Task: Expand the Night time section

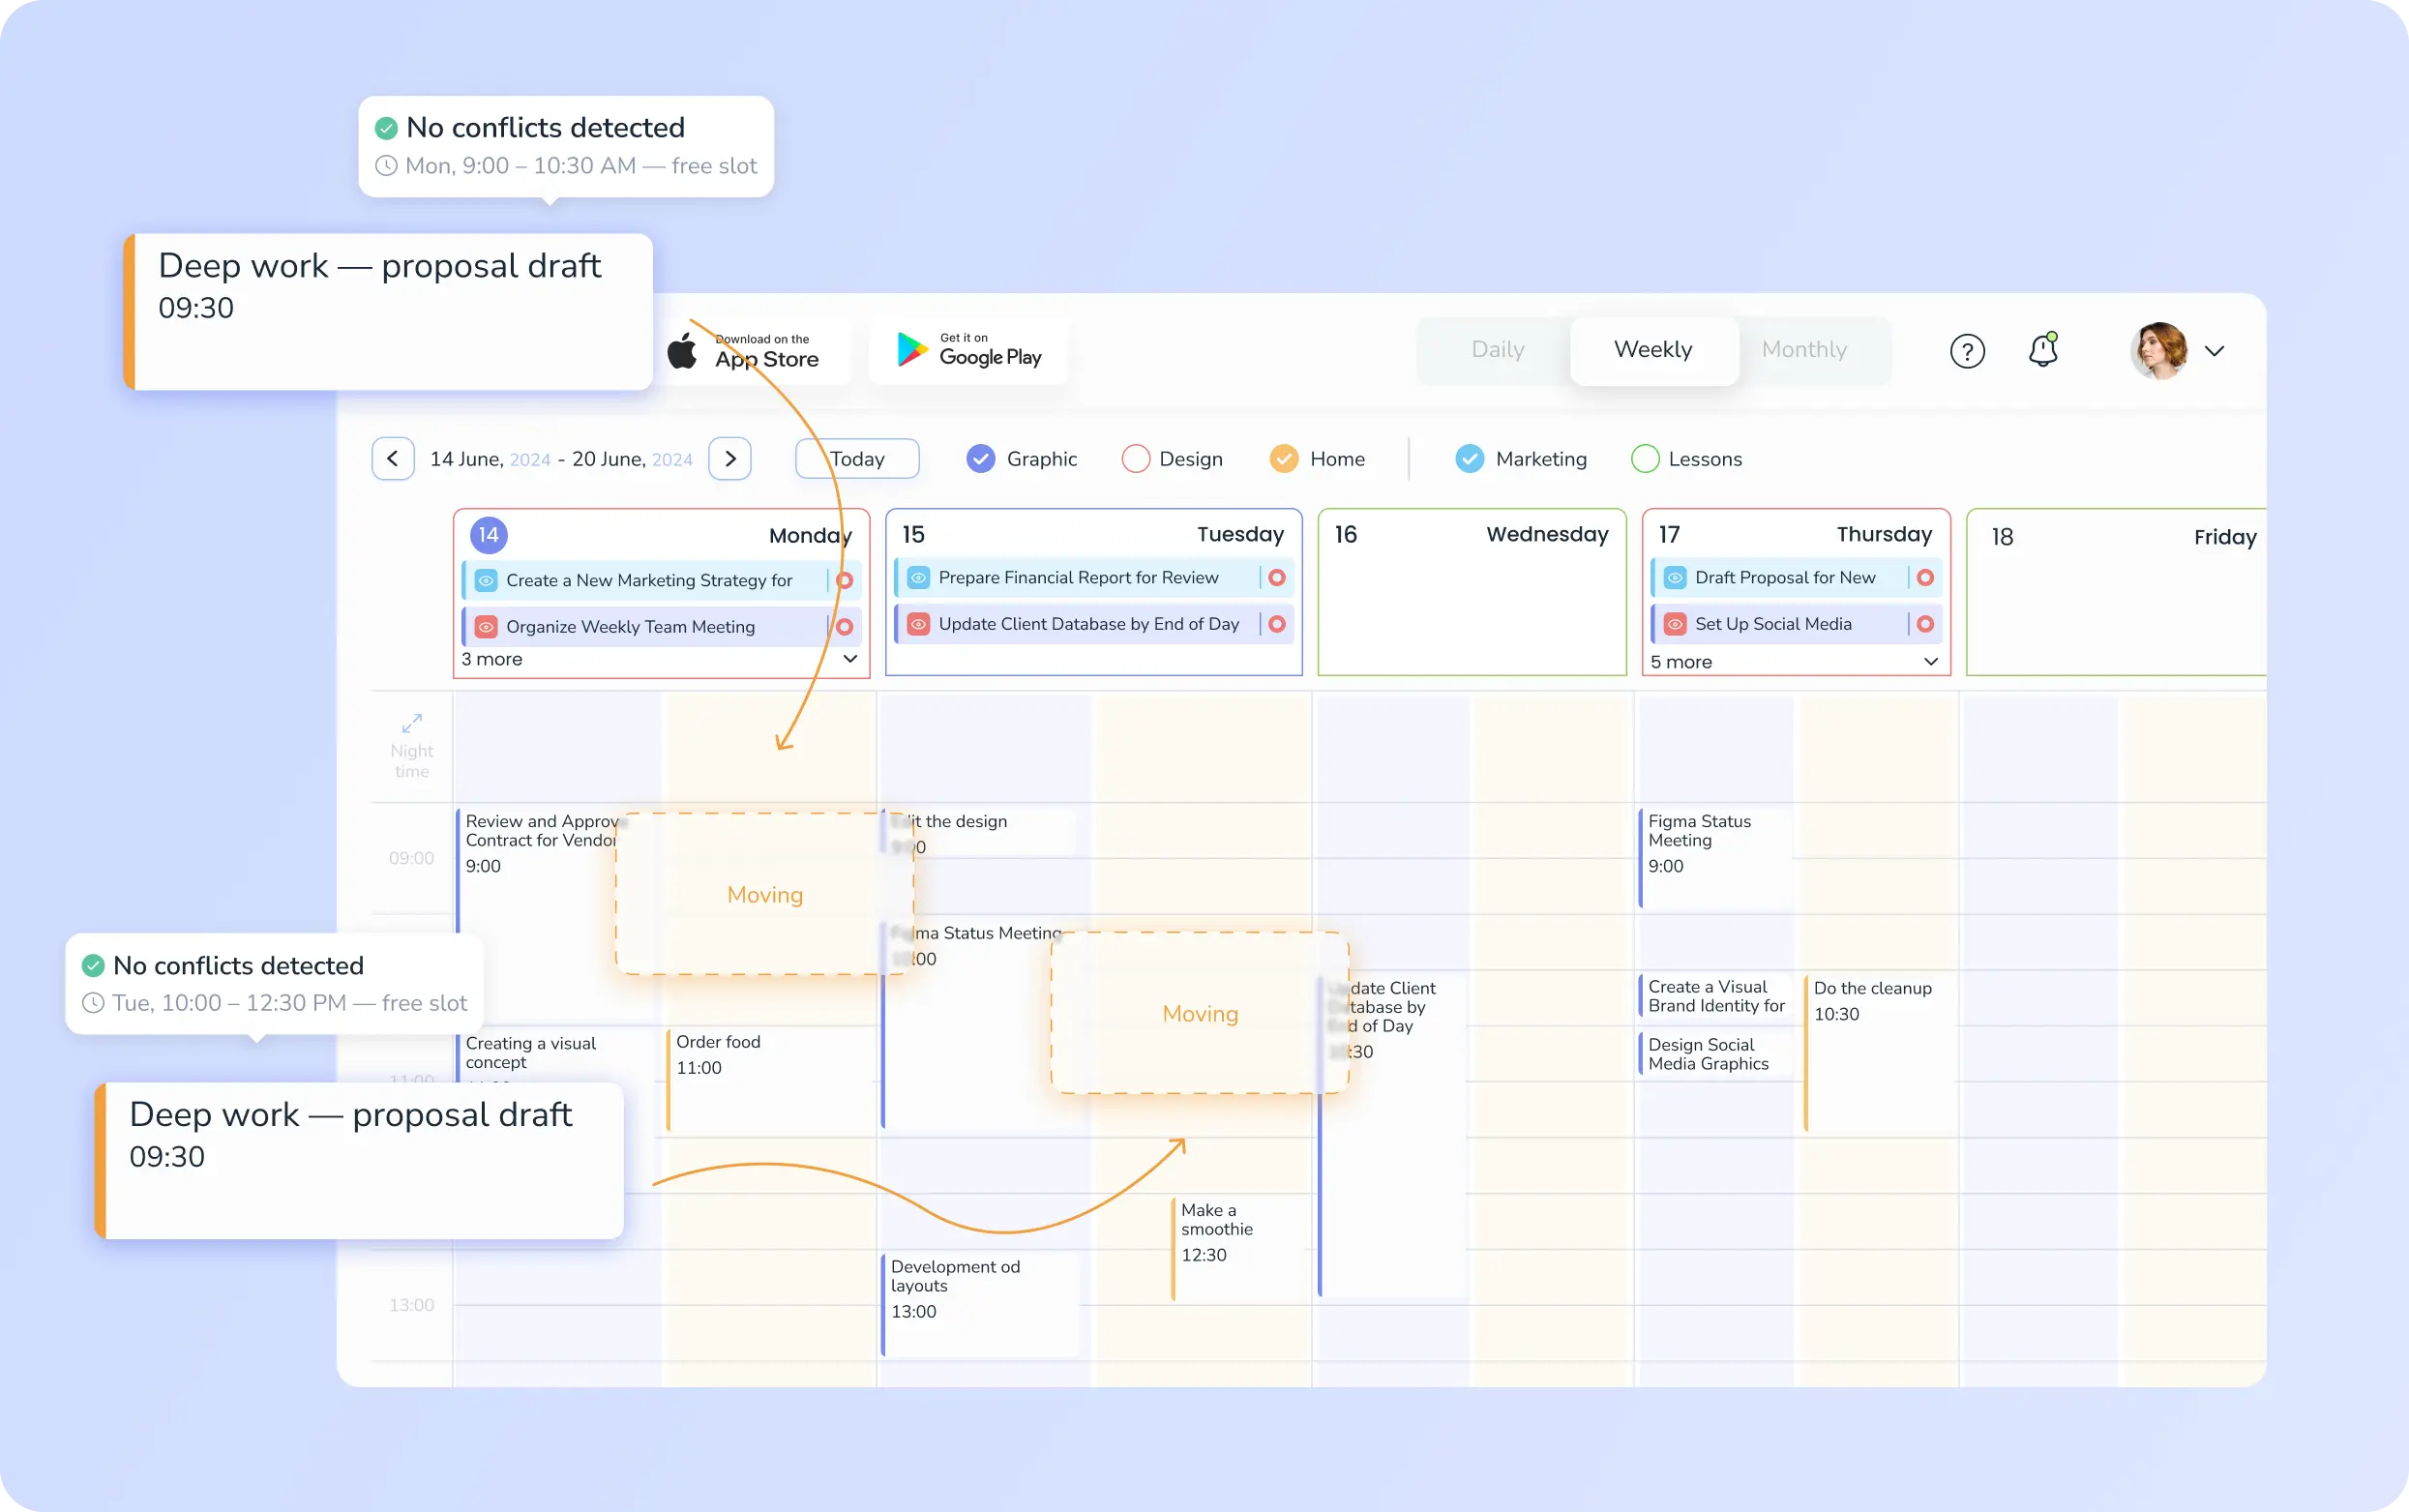Action: coord(411,746)
